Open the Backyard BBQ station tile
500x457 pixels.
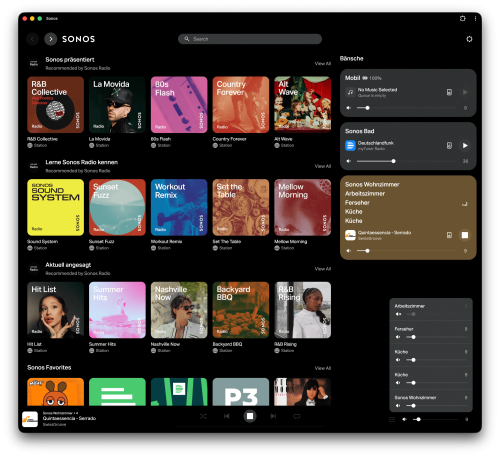[x=241, y=310]
